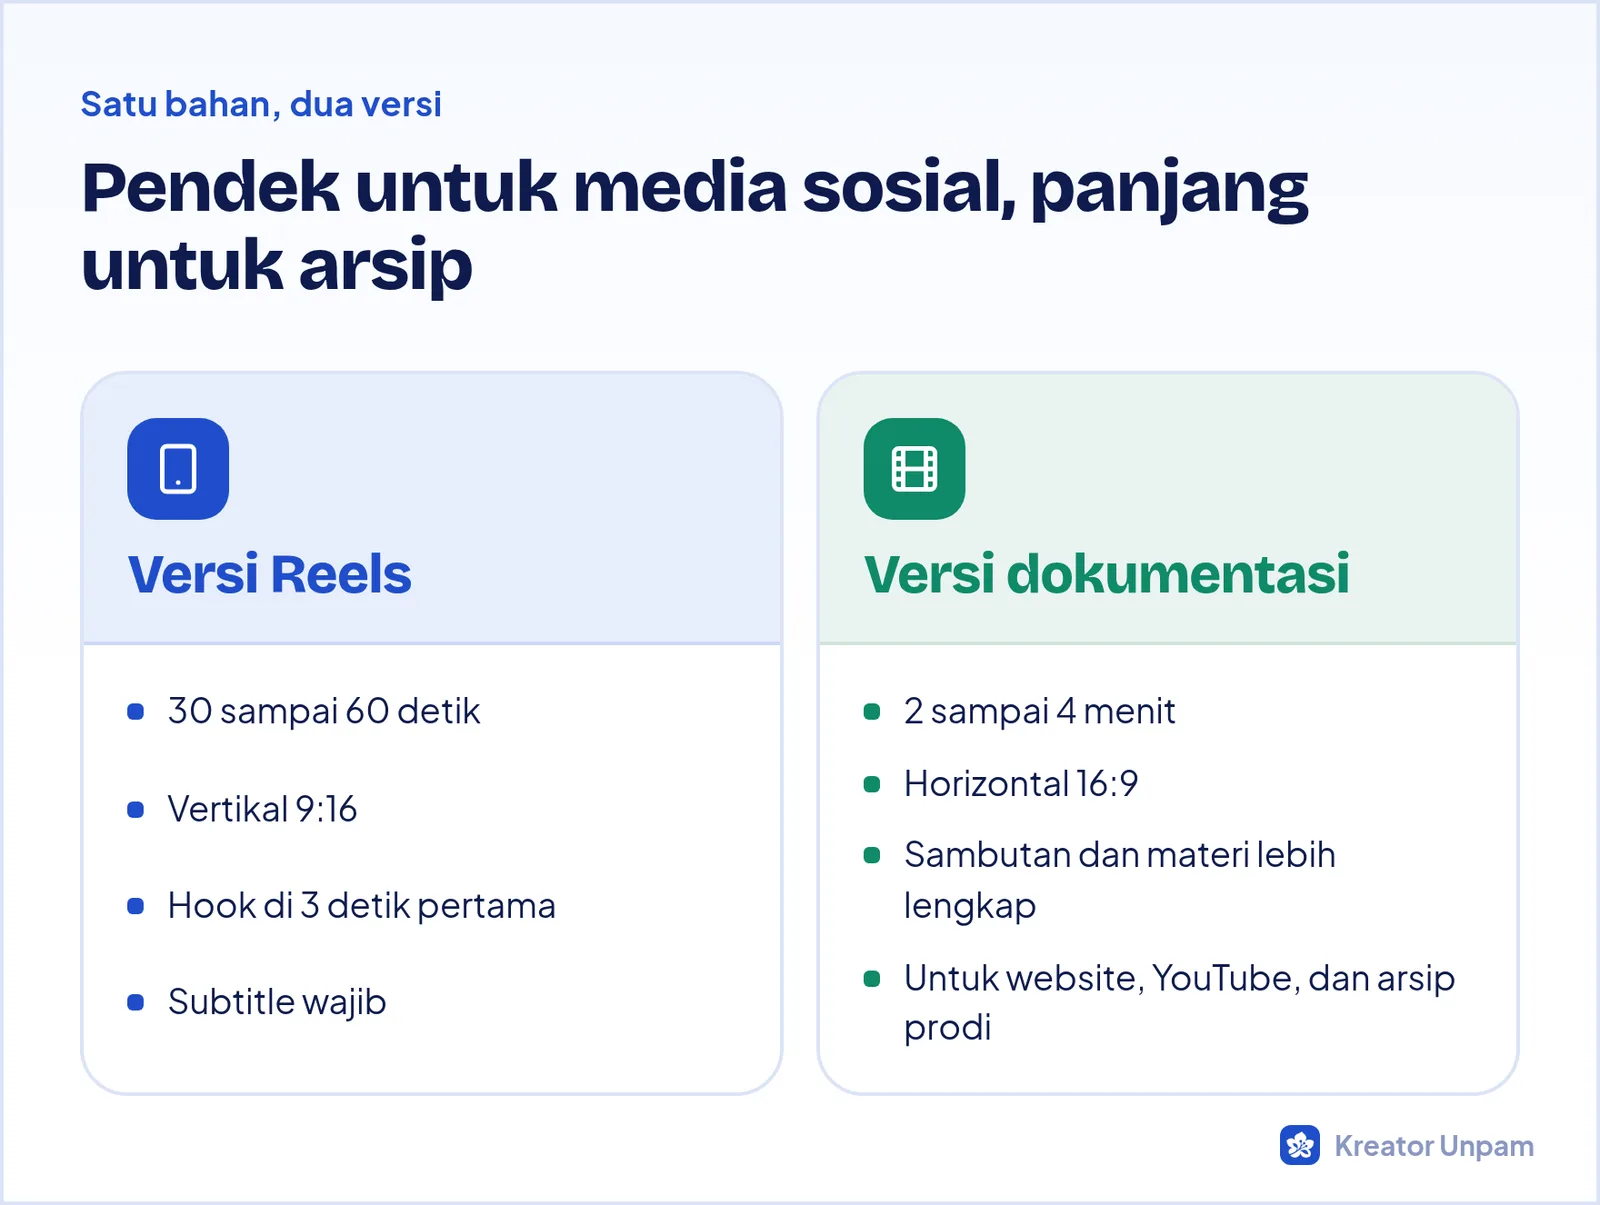Click 'Hook di 3 detik pertama' item
The height and width of the screenshot is (1205, 1600).
362,906
